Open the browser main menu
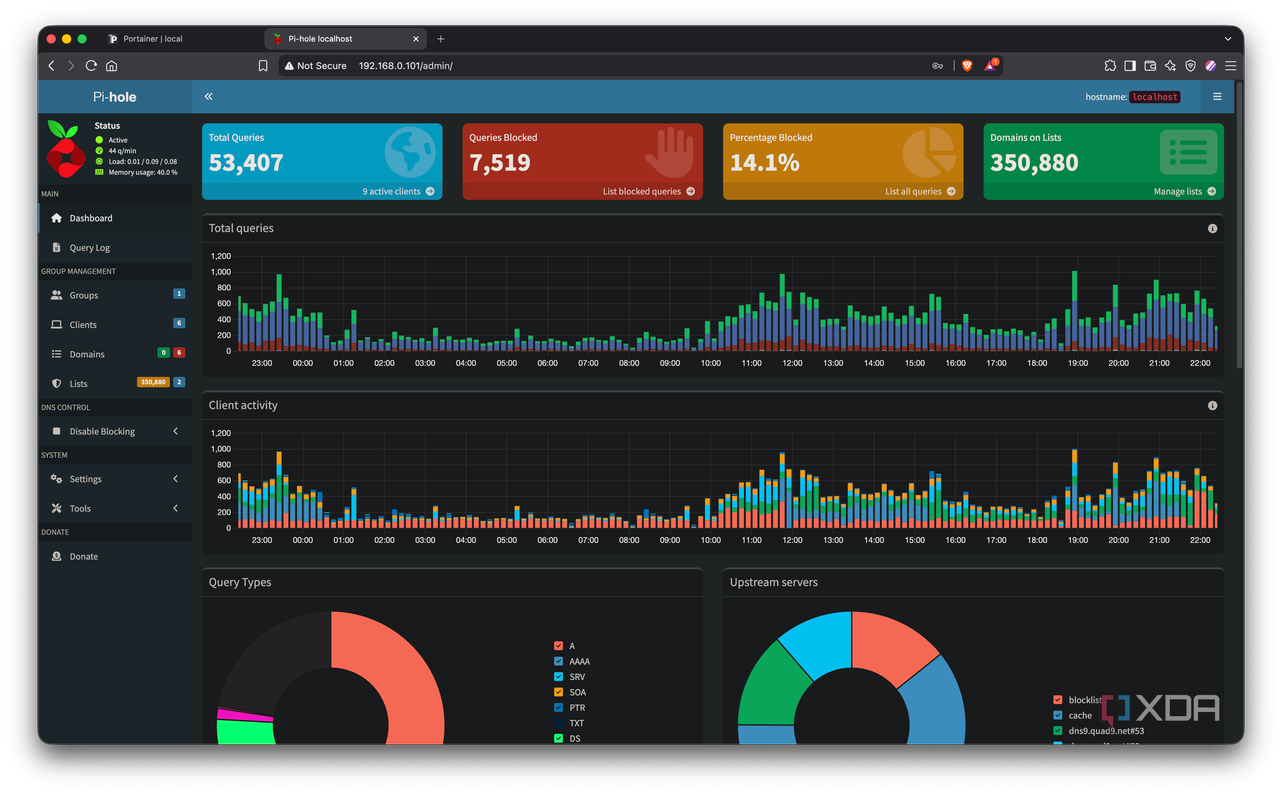 (x=1231, y=66)
